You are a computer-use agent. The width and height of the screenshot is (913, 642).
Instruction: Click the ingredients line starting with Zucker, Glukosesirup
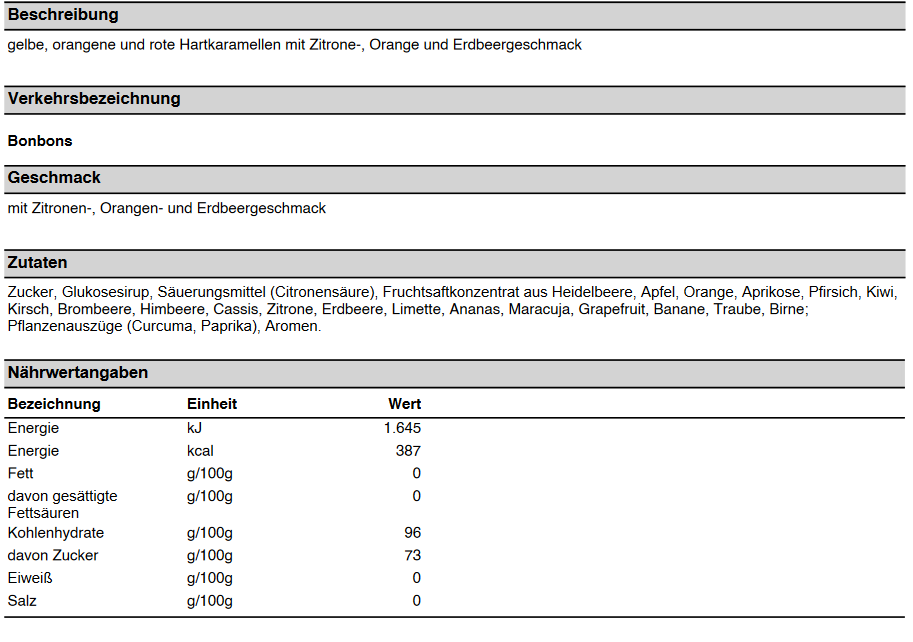click(x=452, y=292)
